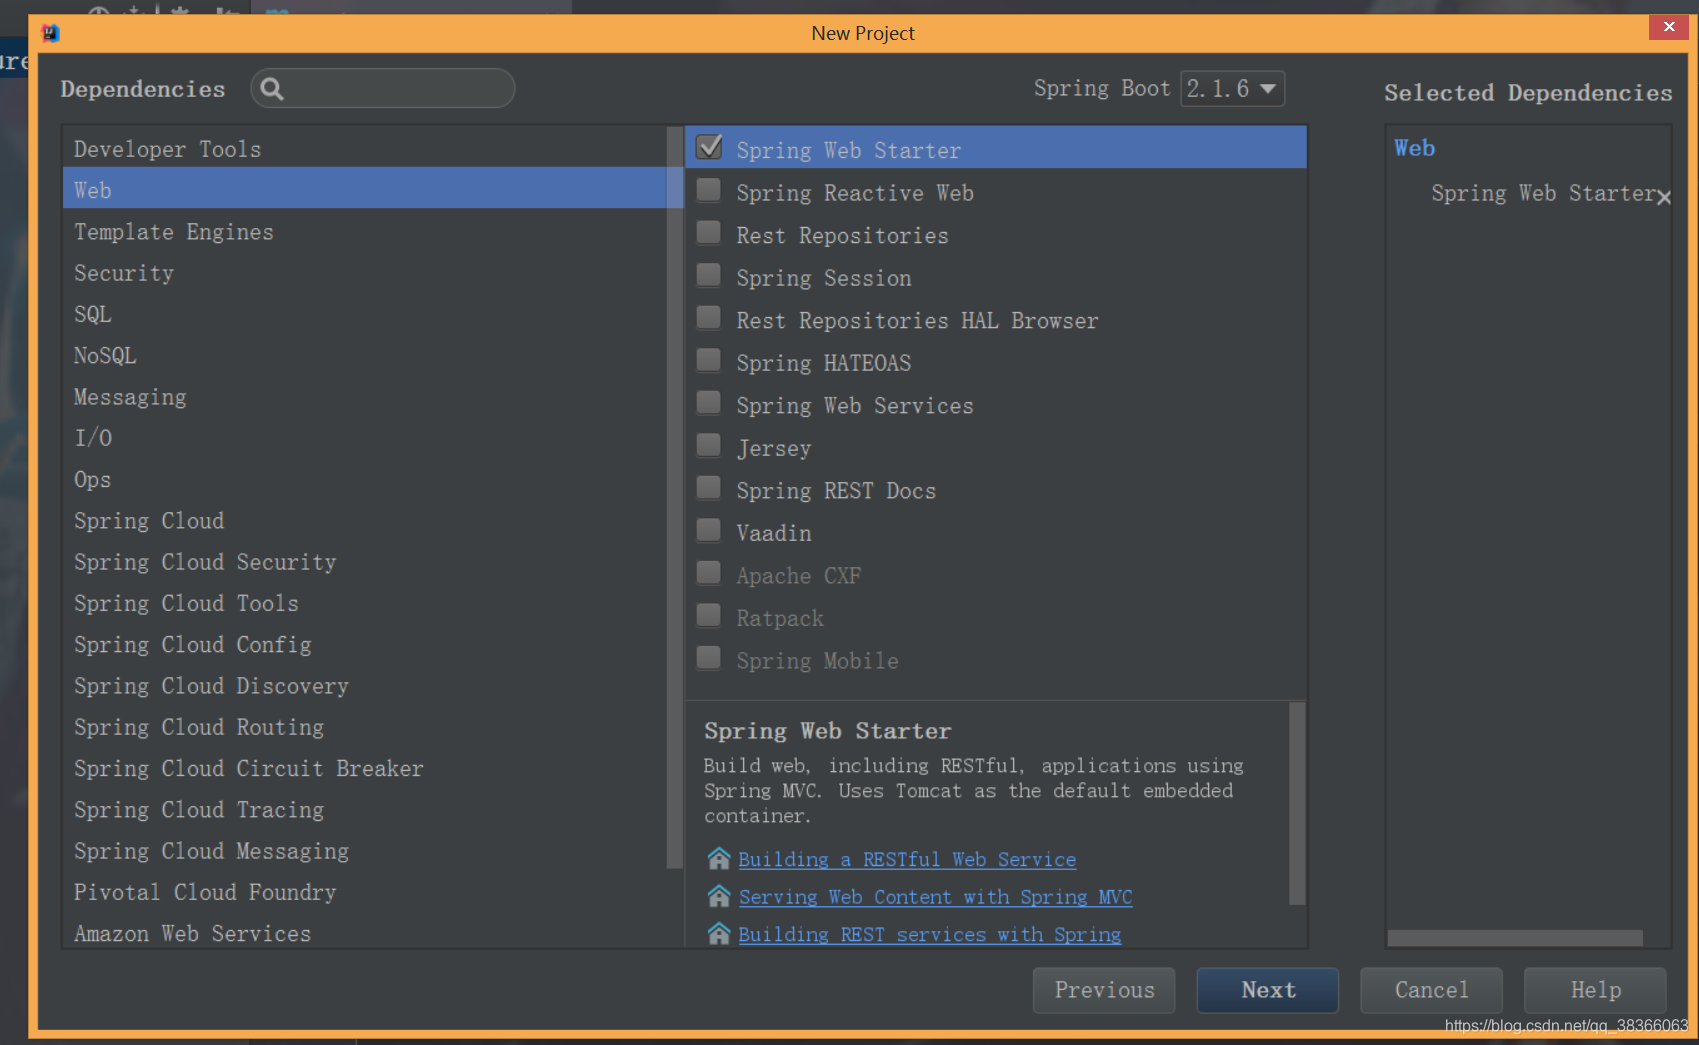Select the Ops category
Image resolution: width=1699 pixels, height=1045 pixels.
364,480
